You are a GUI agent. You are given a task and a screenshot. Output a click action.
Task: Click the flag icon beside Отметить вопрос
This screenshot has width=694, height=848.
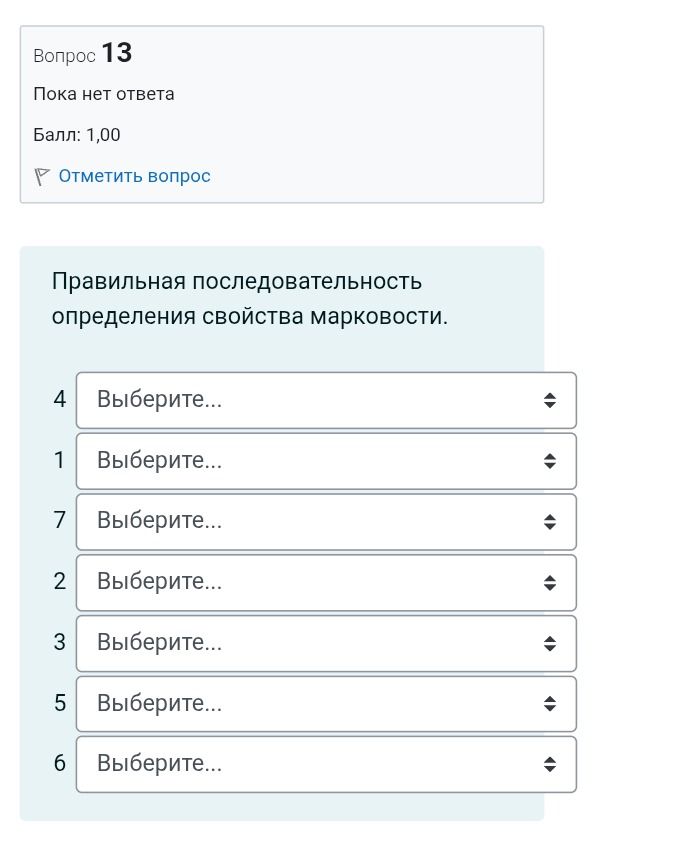click(x=42, y=176)
